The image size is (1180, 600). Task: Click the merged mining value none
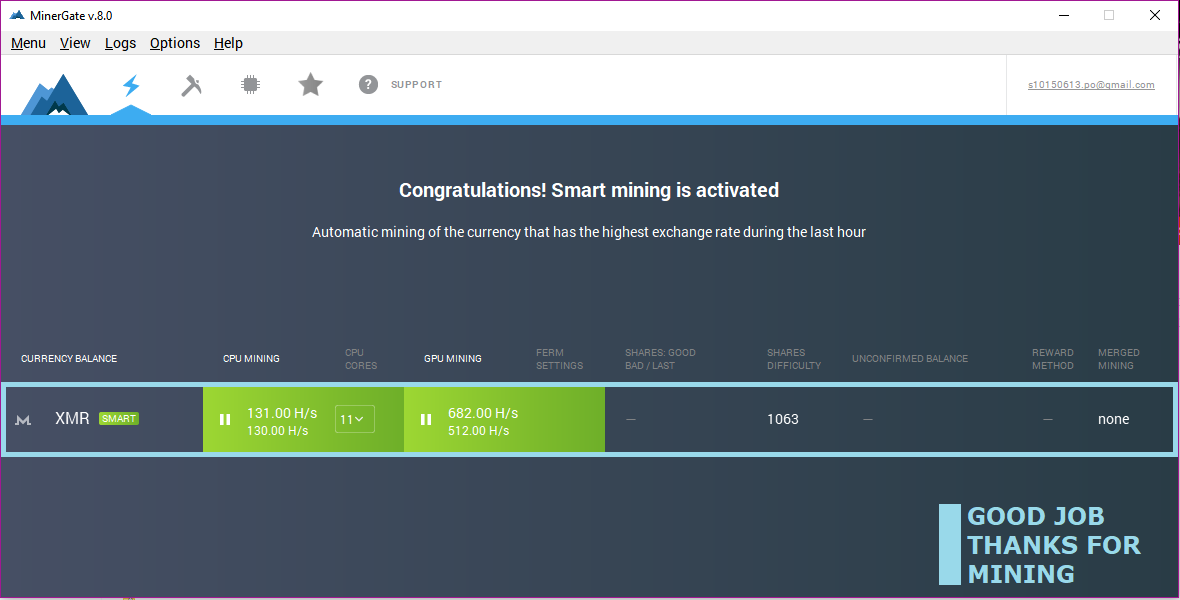click(1114, 419)
